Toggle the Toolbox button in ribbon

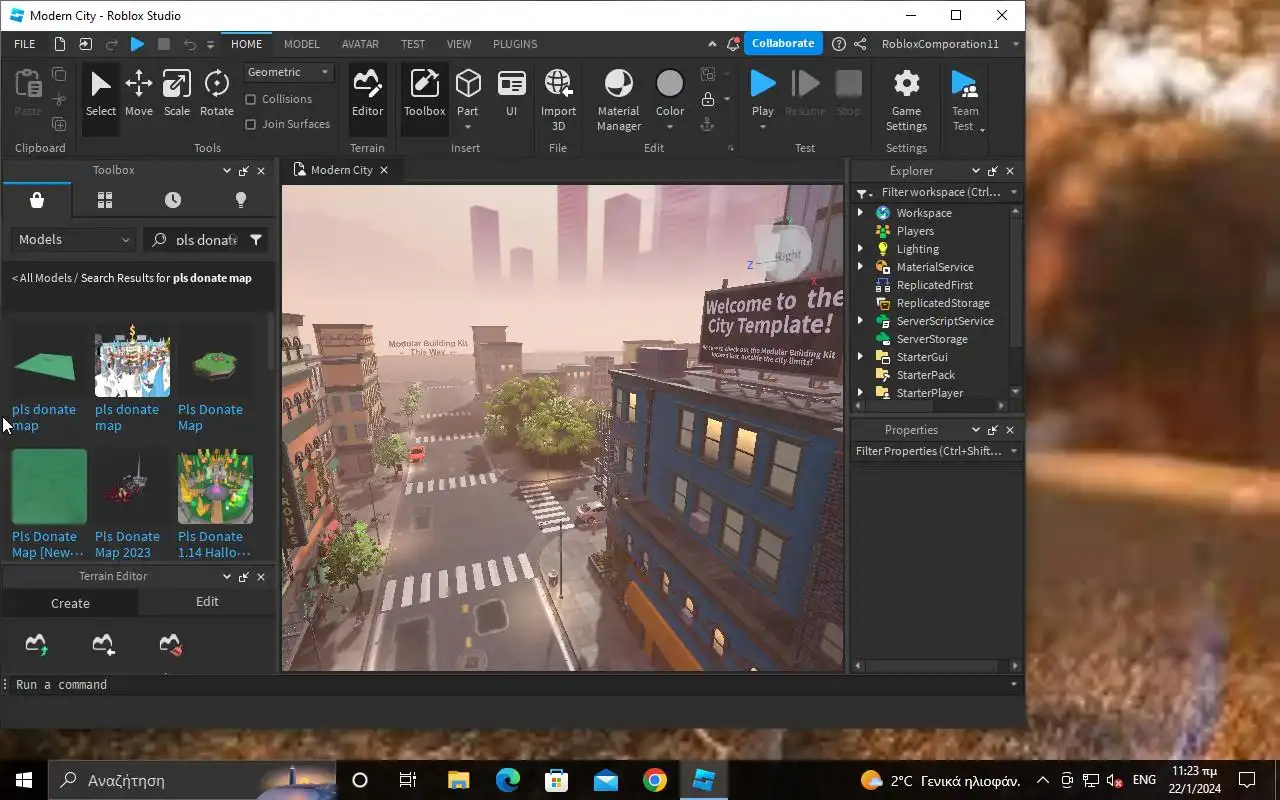[424, 94]
